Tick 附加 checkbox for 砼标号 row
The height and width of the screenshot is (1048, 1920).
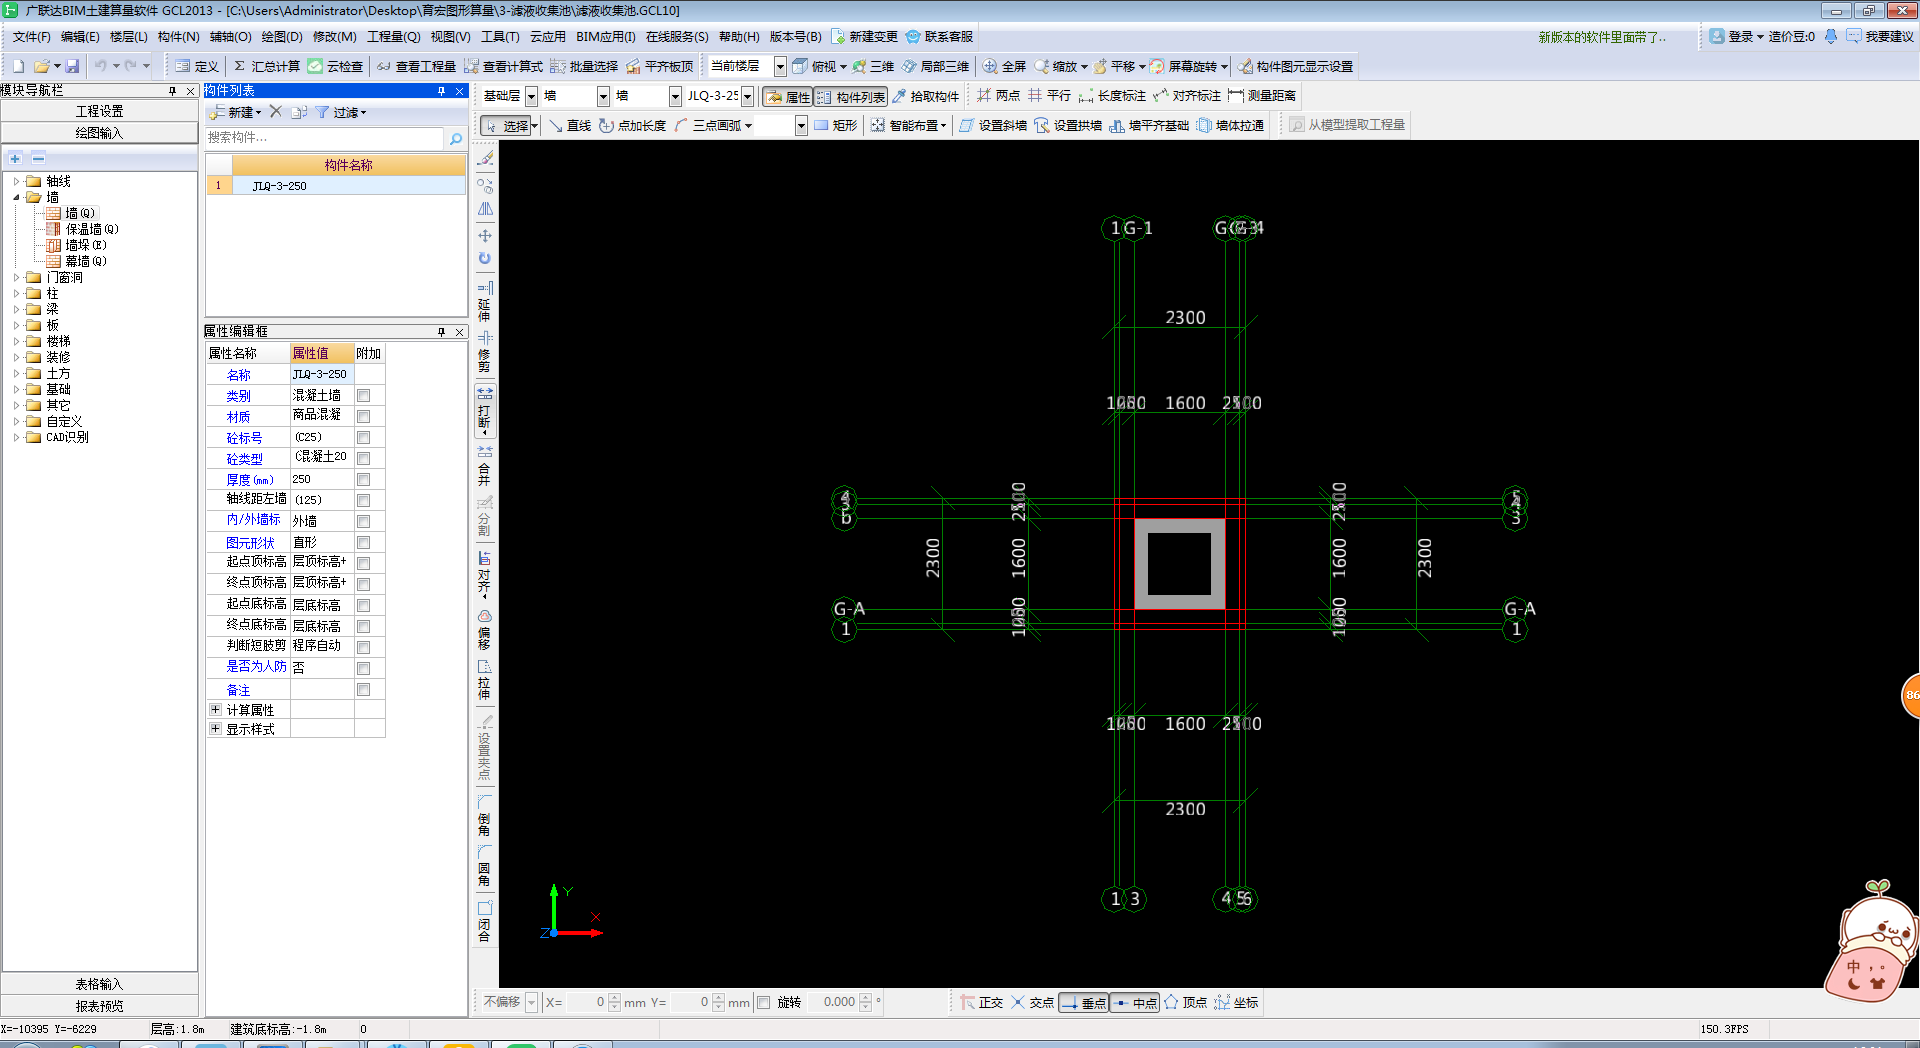[364, 438]
